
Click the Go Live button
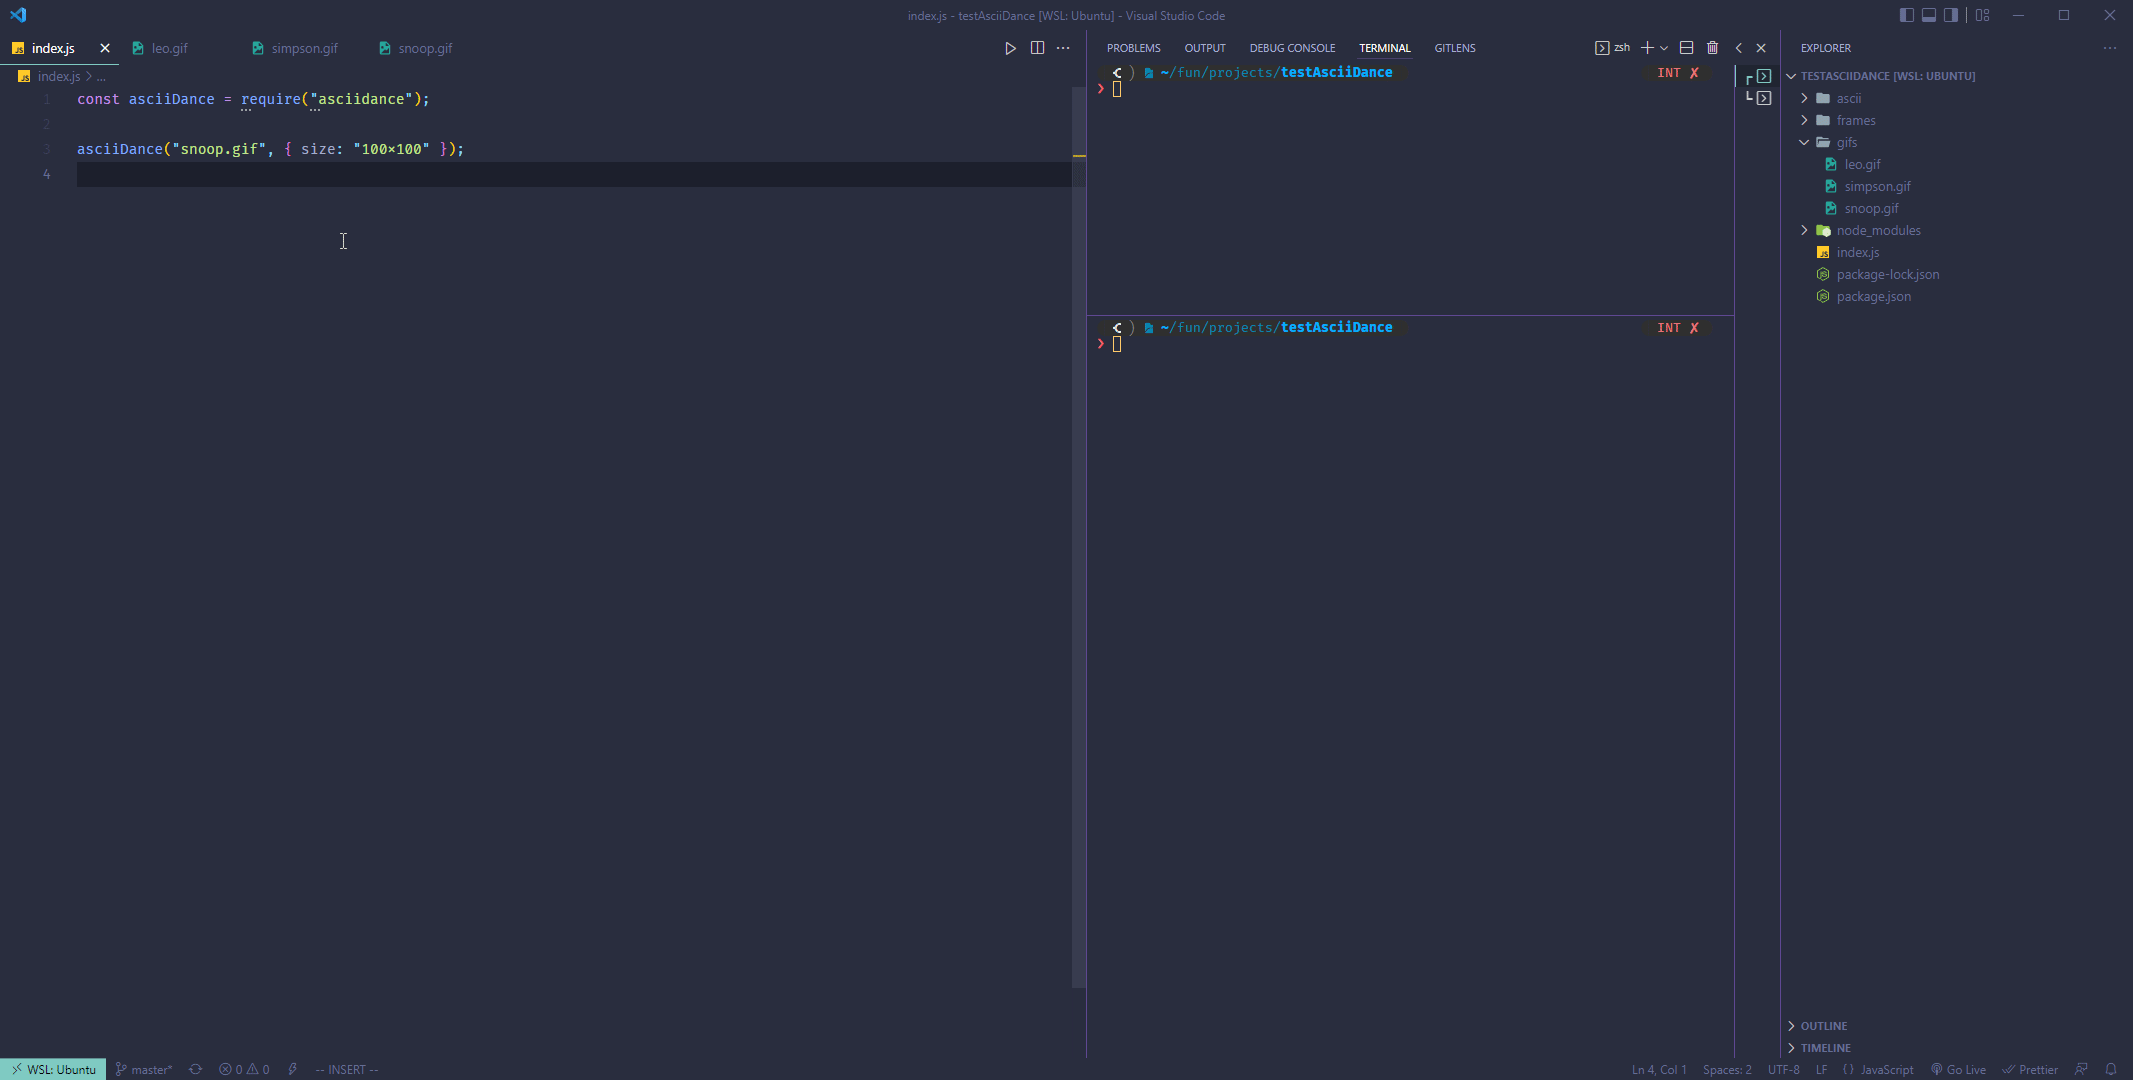(x=1958, y=1069)
